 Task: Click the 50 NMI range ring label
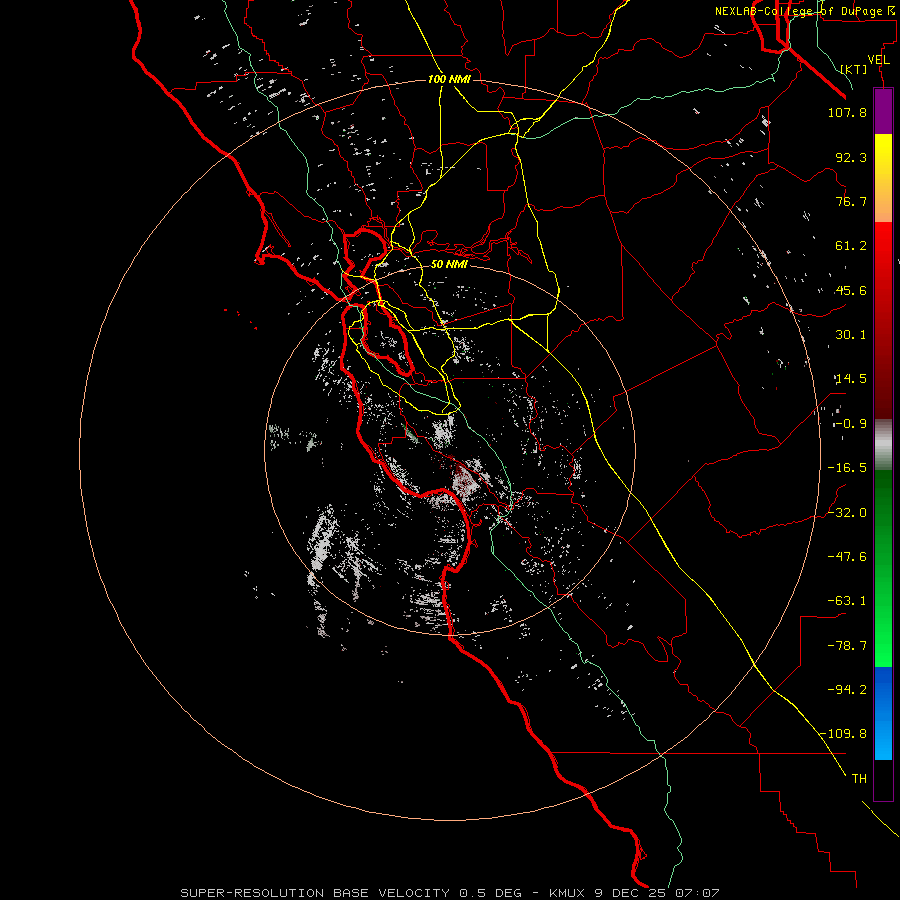point(449,264)
